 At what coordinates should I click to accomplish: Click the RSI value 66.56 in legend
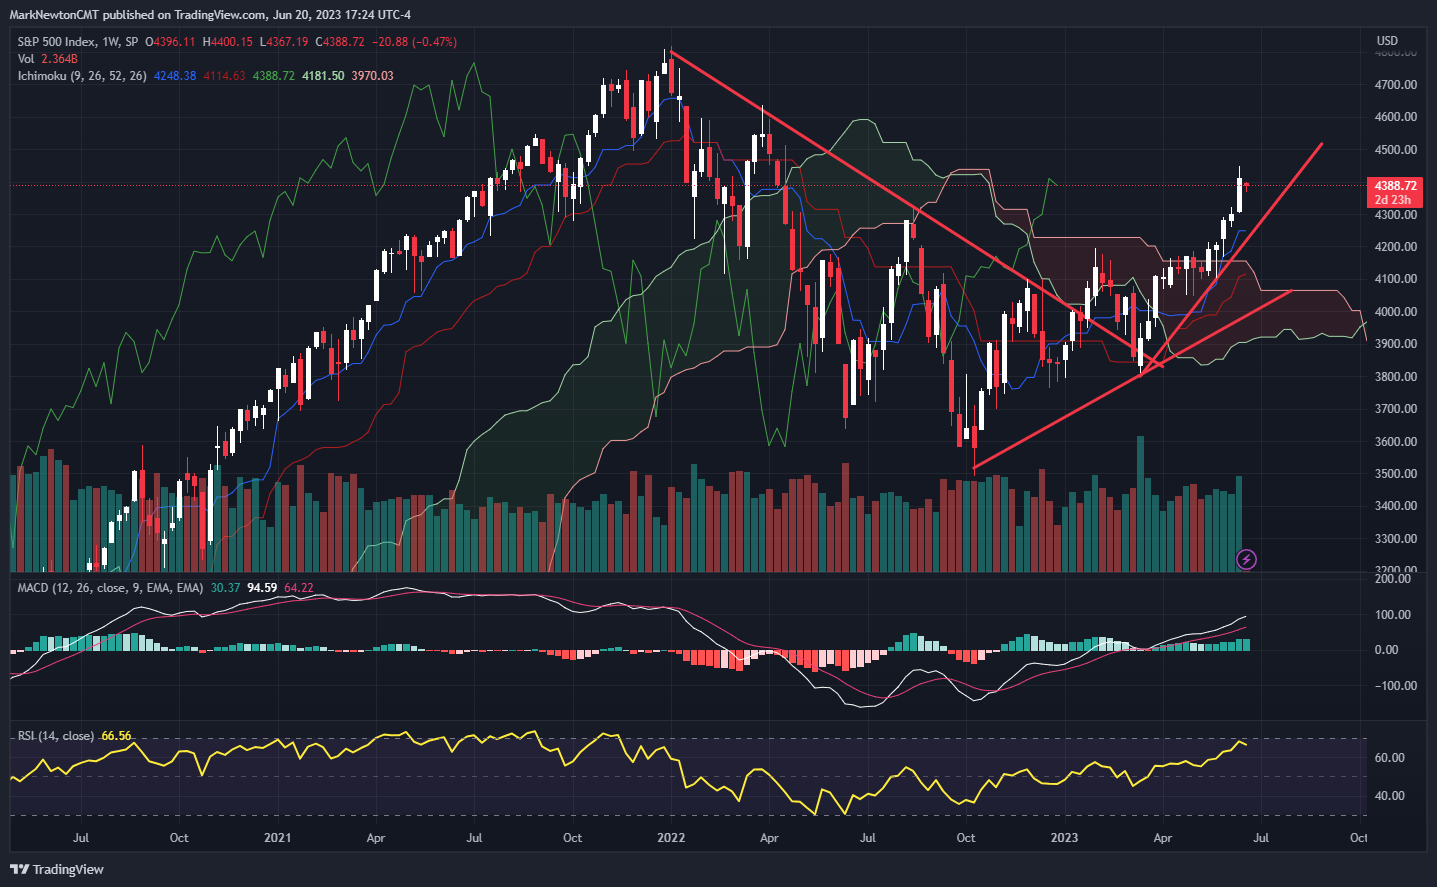click(116, 736)
